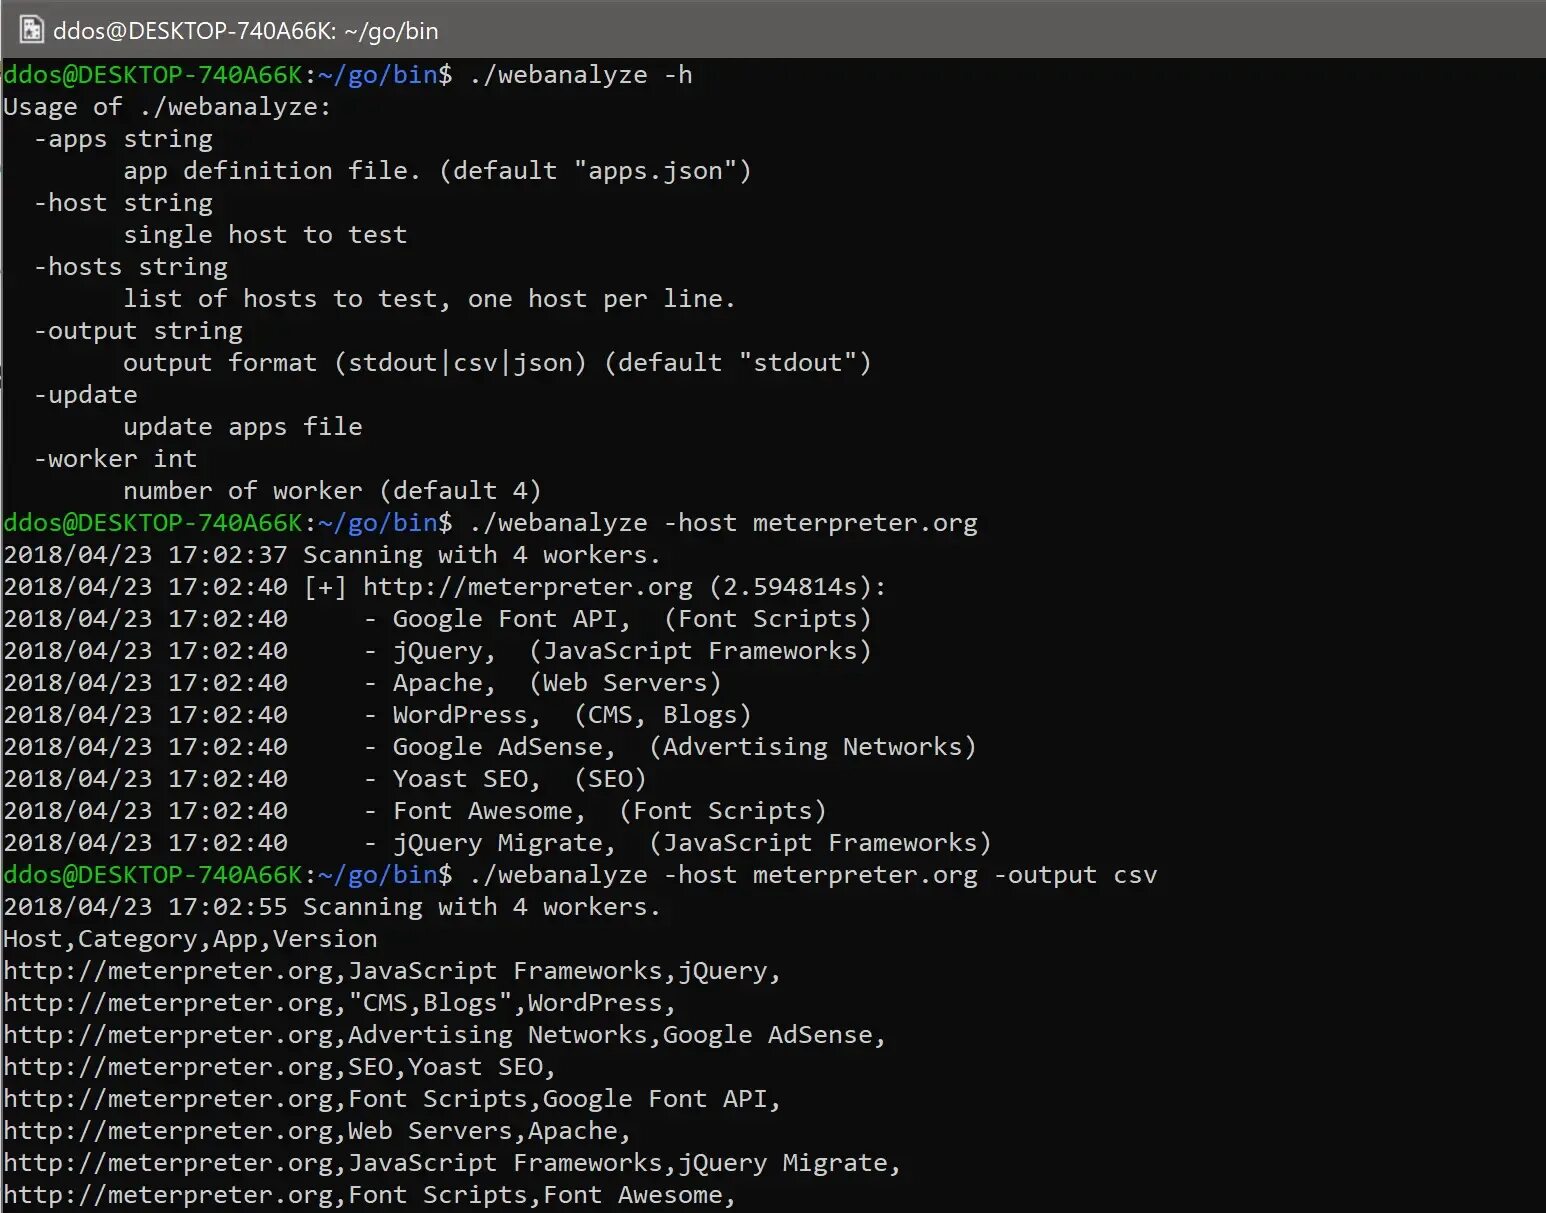
Task: Select the -hosts string option text
Action: tap(130, 266)
